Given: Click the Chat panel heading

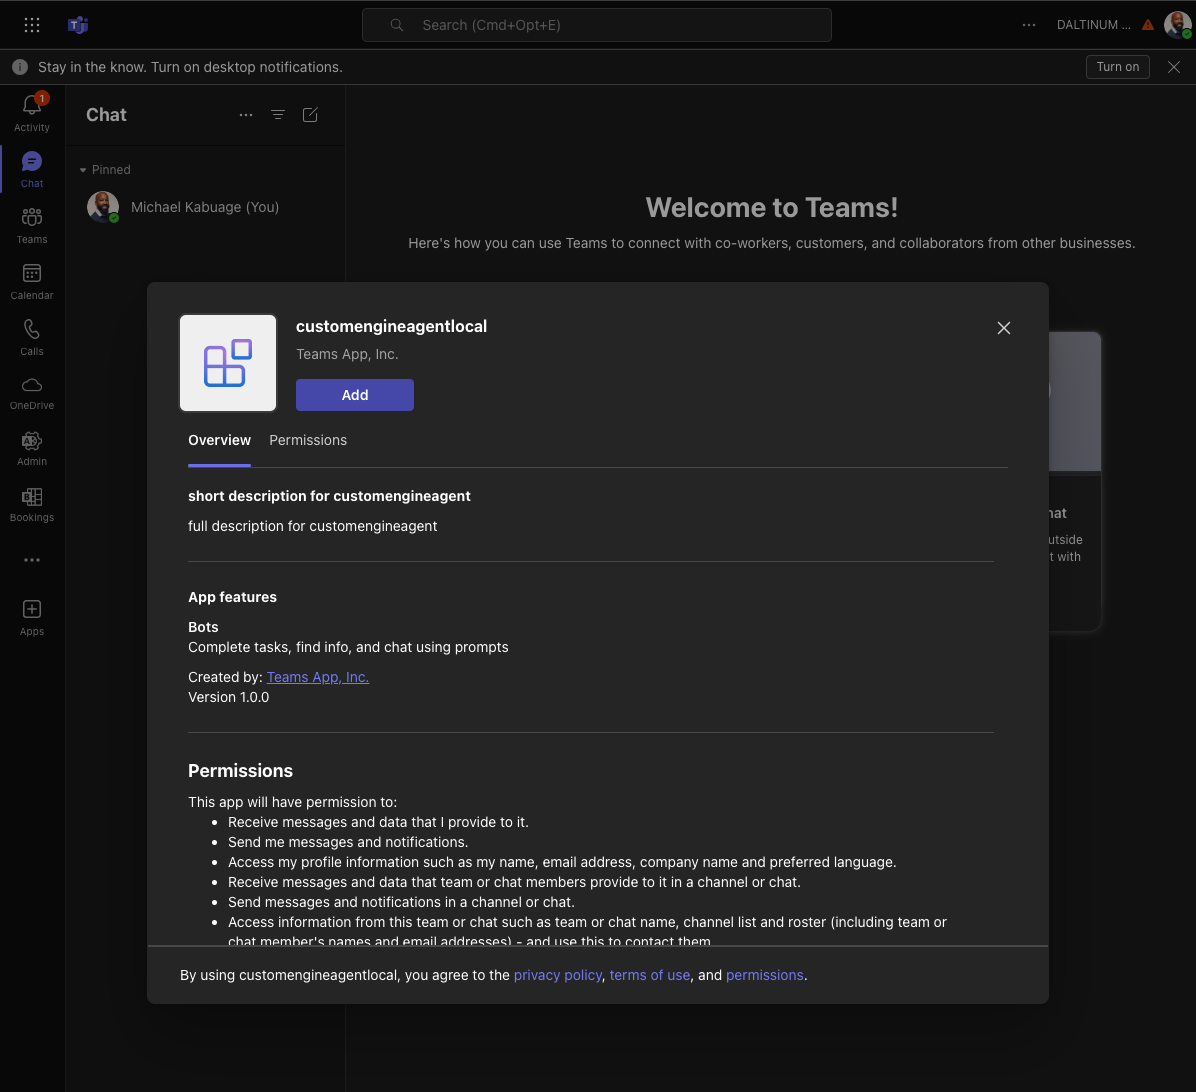Looking at the screenshot, I should tap(106, 115).
